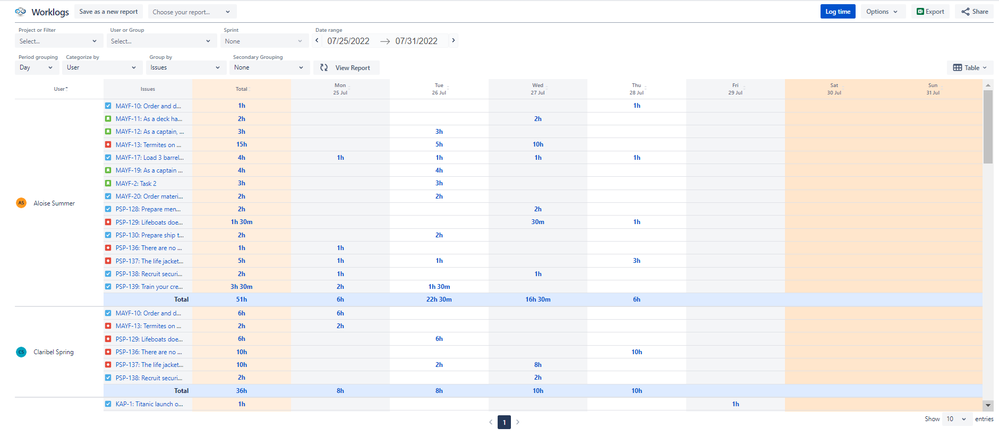The image size is (999, 437).
Task: Click the task icon beside MAYF-20
Action: [x=108, y=196]
